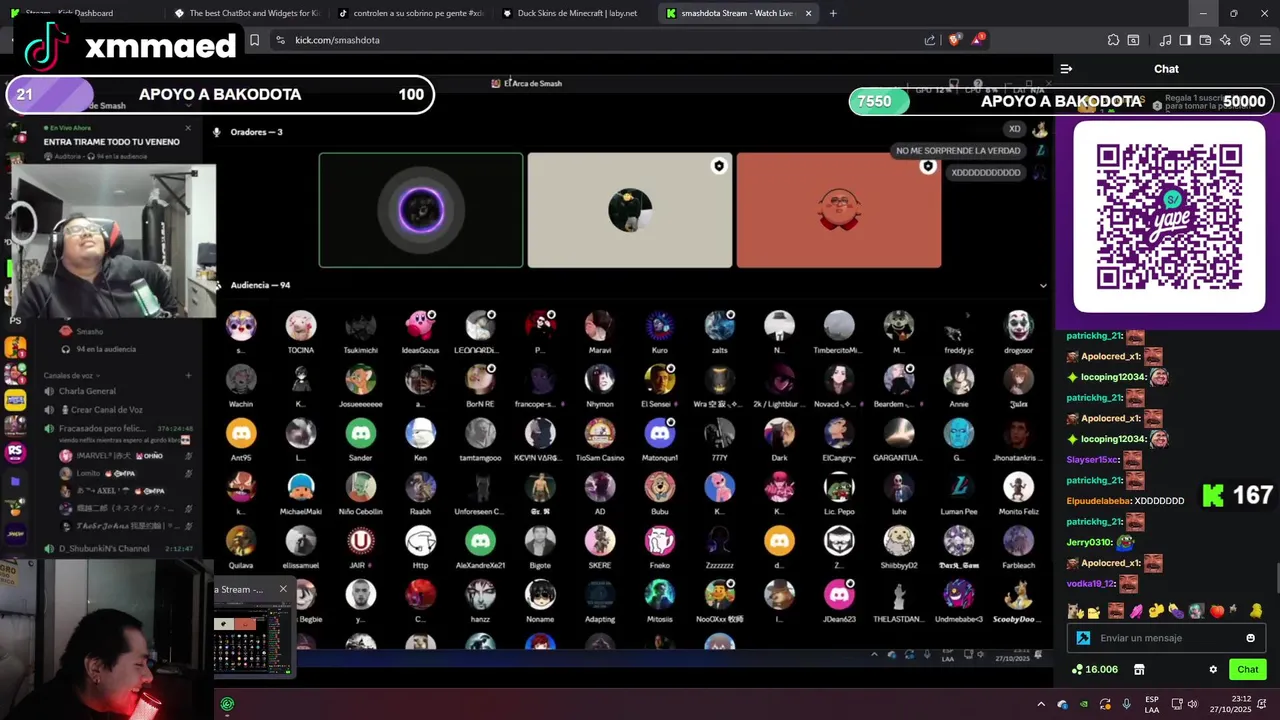The height and width of the screenshot is (720, 1280).
Task: Click the Windows taskbar microphone icon
Action: [1127, 704]
